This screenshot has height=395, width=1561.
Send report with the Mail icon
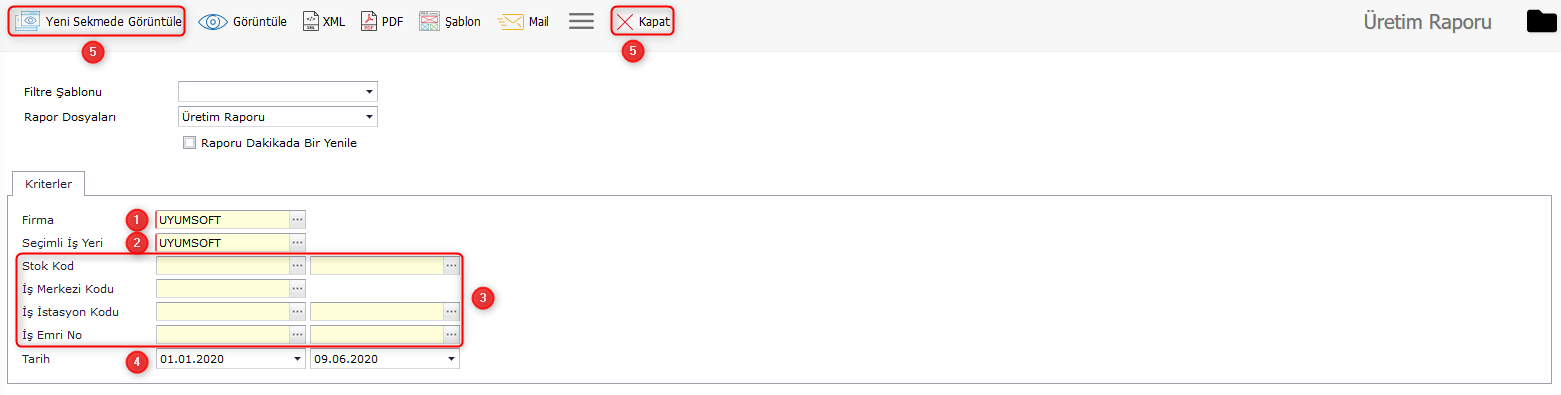tap(511, 21)
